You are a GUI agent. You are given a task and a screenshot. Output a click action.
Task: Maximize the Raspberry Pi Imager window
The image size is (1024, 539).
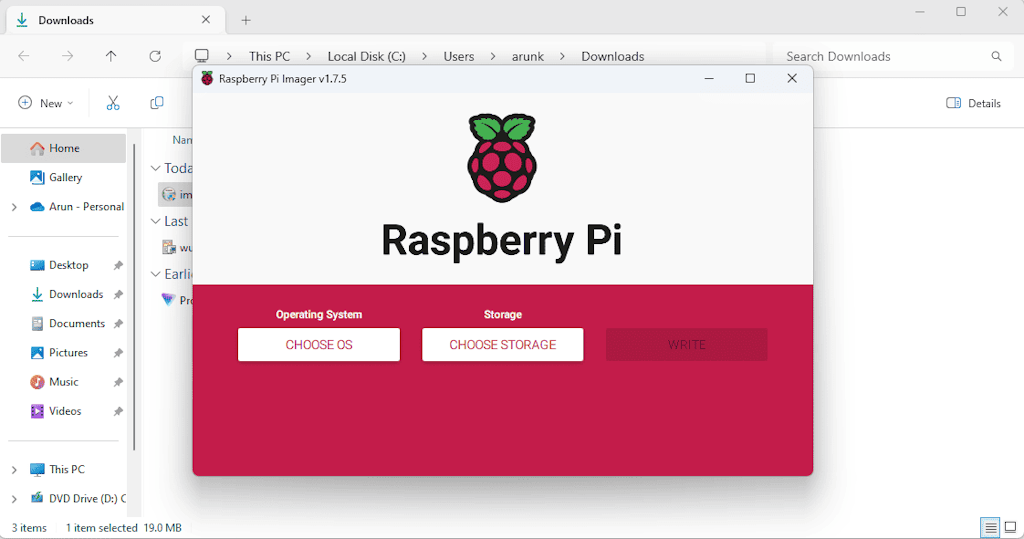coord(750,78)
